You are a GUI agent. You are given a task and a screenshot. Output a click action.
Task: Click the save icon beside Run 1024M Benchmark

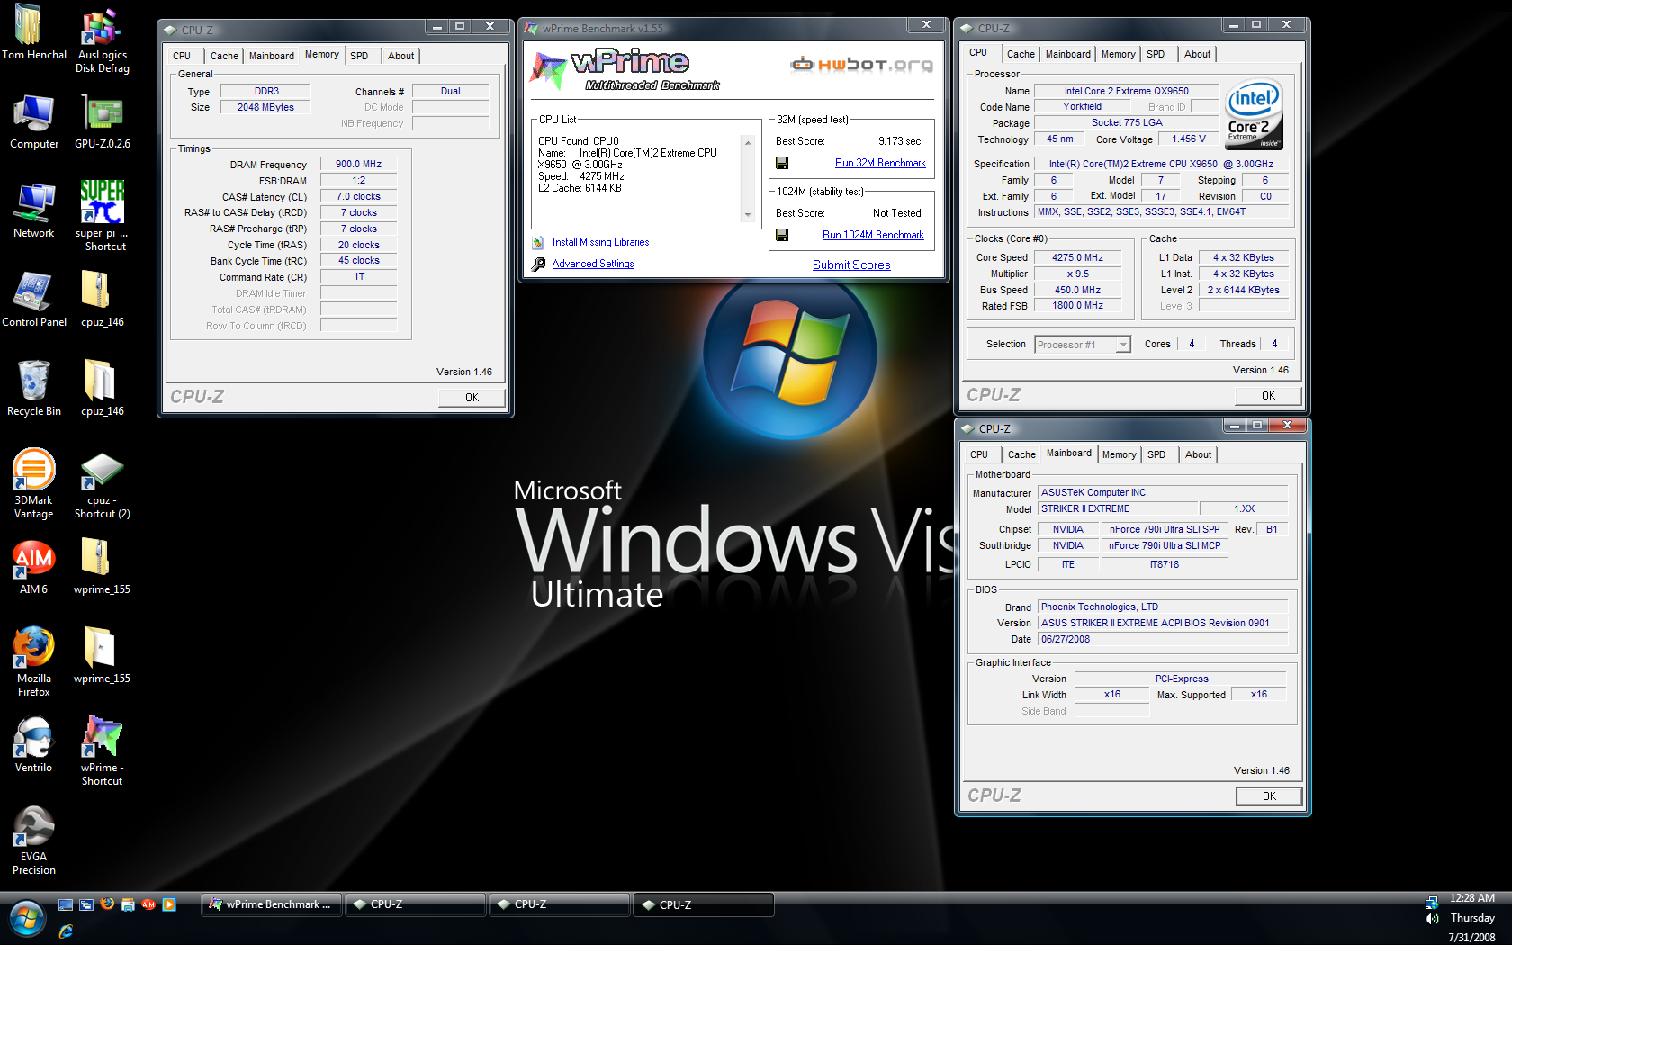coord(782,235)
